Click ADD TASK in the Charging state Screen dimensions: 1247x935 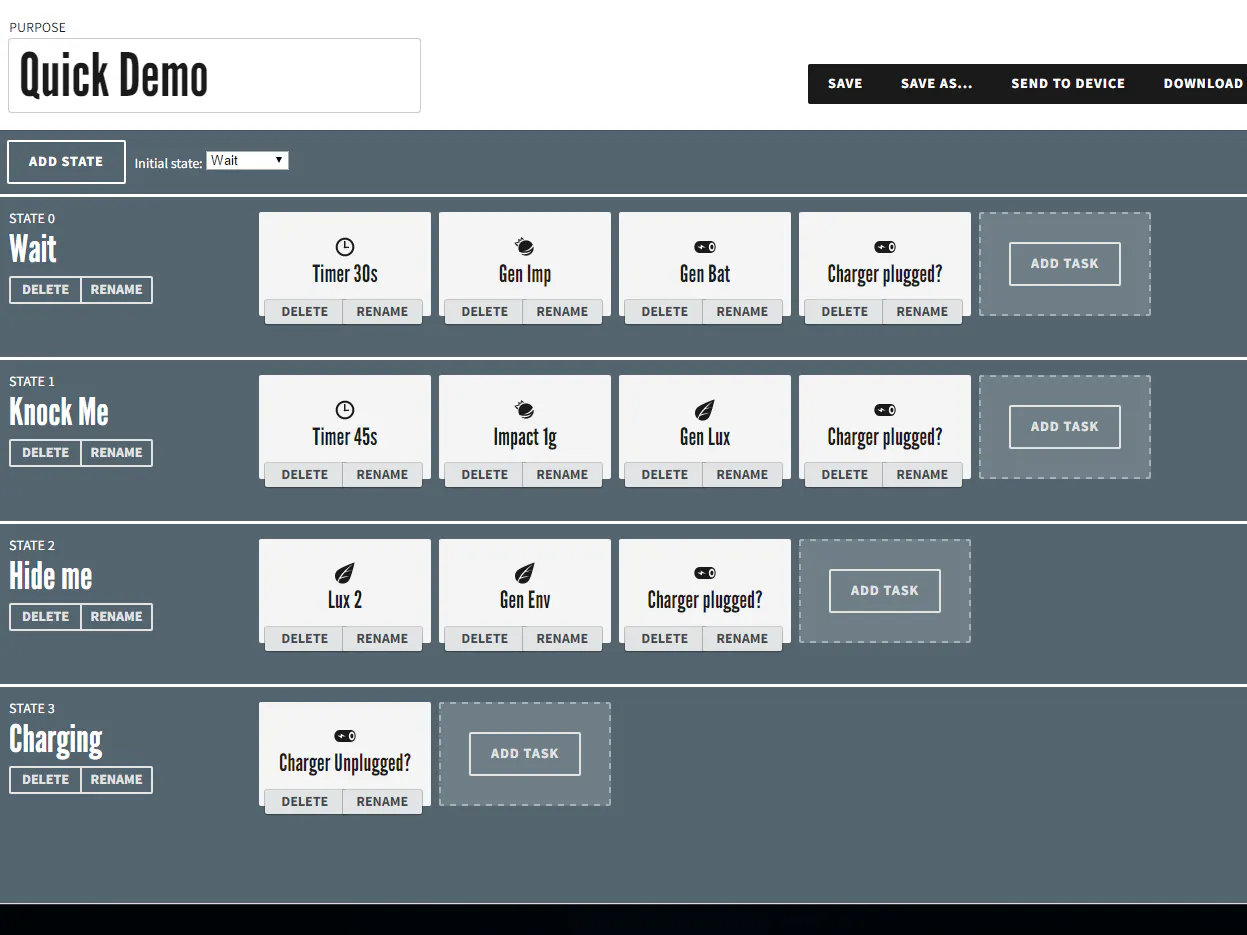point(524,754)
